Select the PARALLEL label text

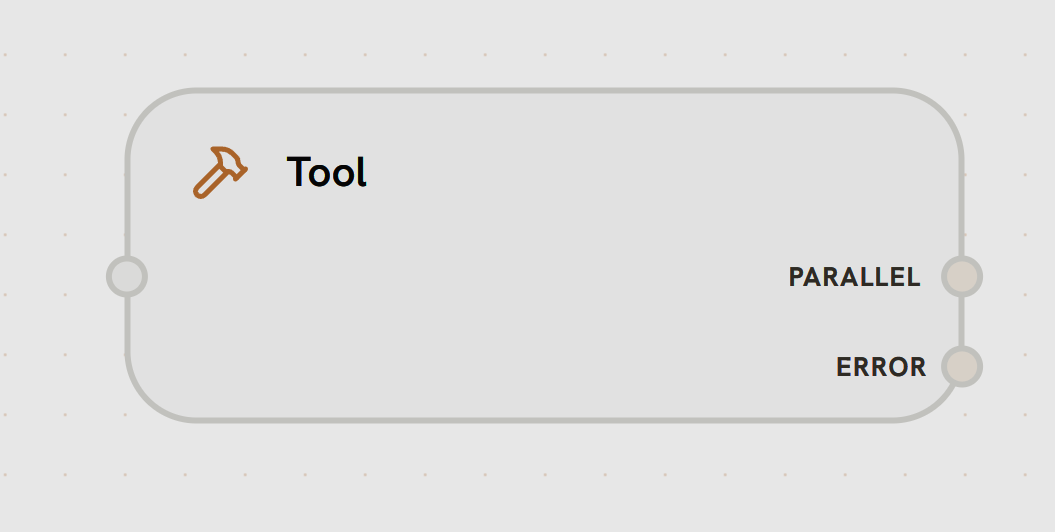click(854, 277)
